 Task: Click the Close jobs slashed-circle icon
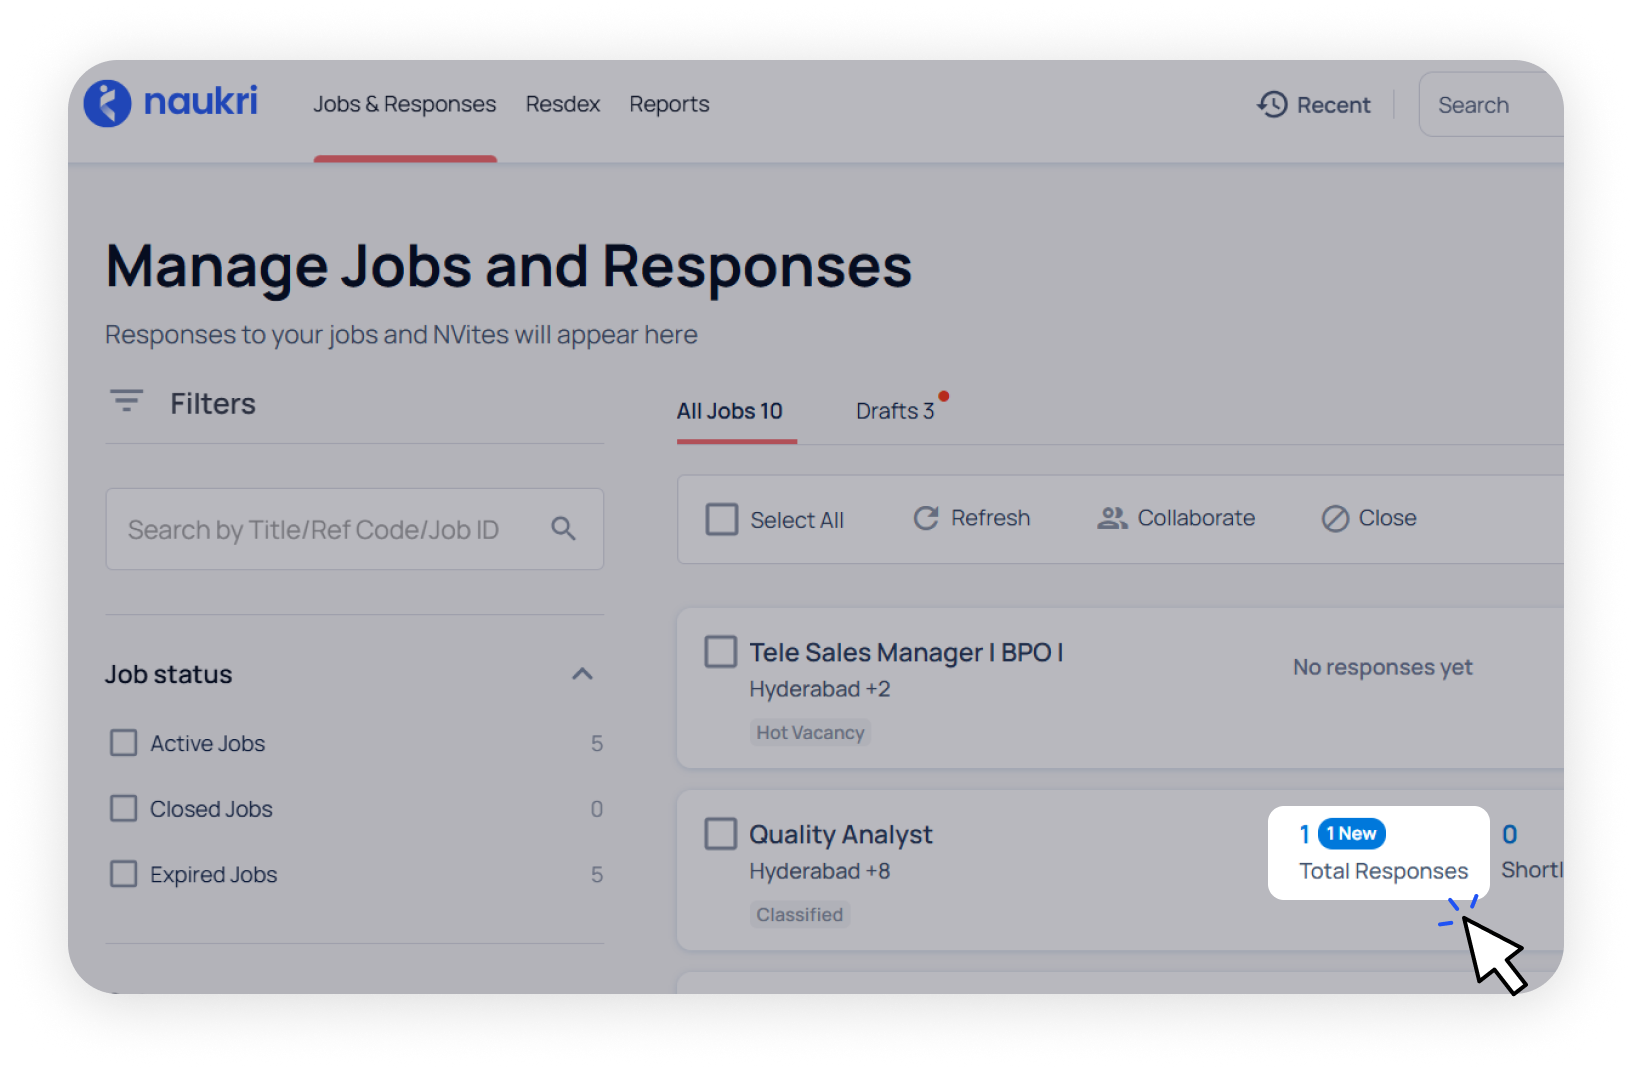[x=1335, y=518]
